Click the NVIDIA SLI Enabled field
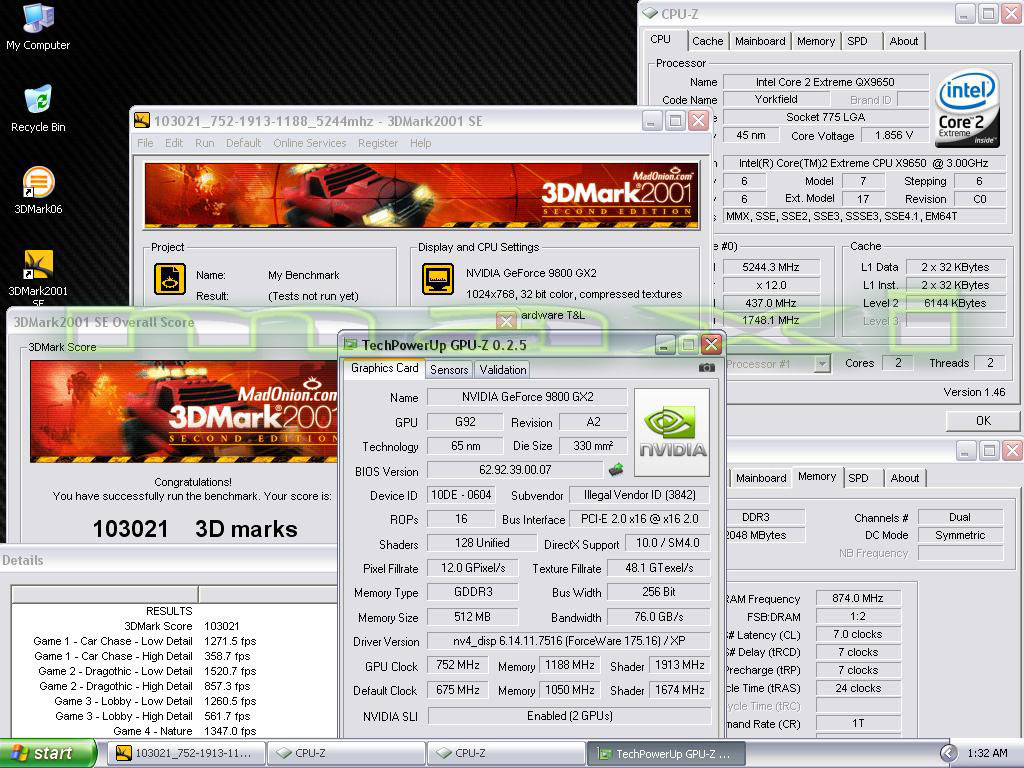The width and height of the screenshot is (1024, 768). (569, 716)
